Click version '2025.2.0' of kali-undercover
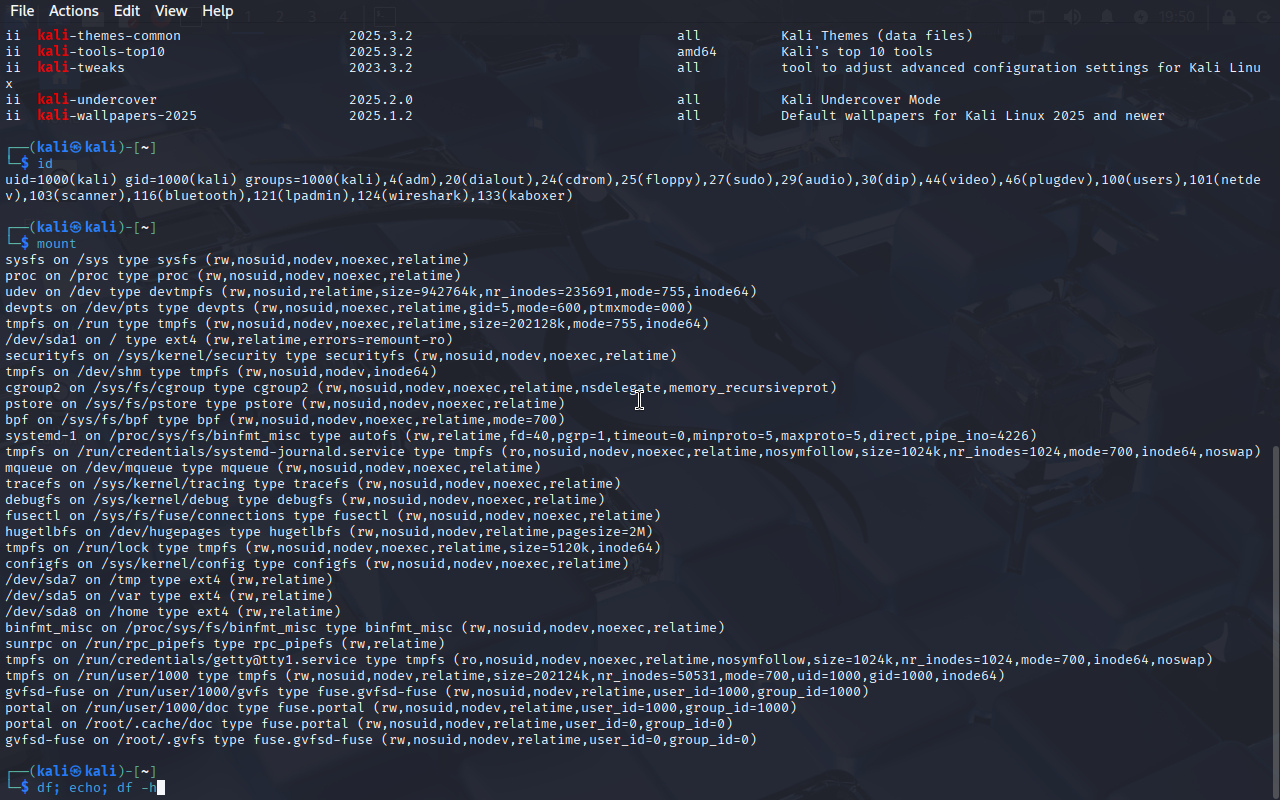 click(381, 100)
